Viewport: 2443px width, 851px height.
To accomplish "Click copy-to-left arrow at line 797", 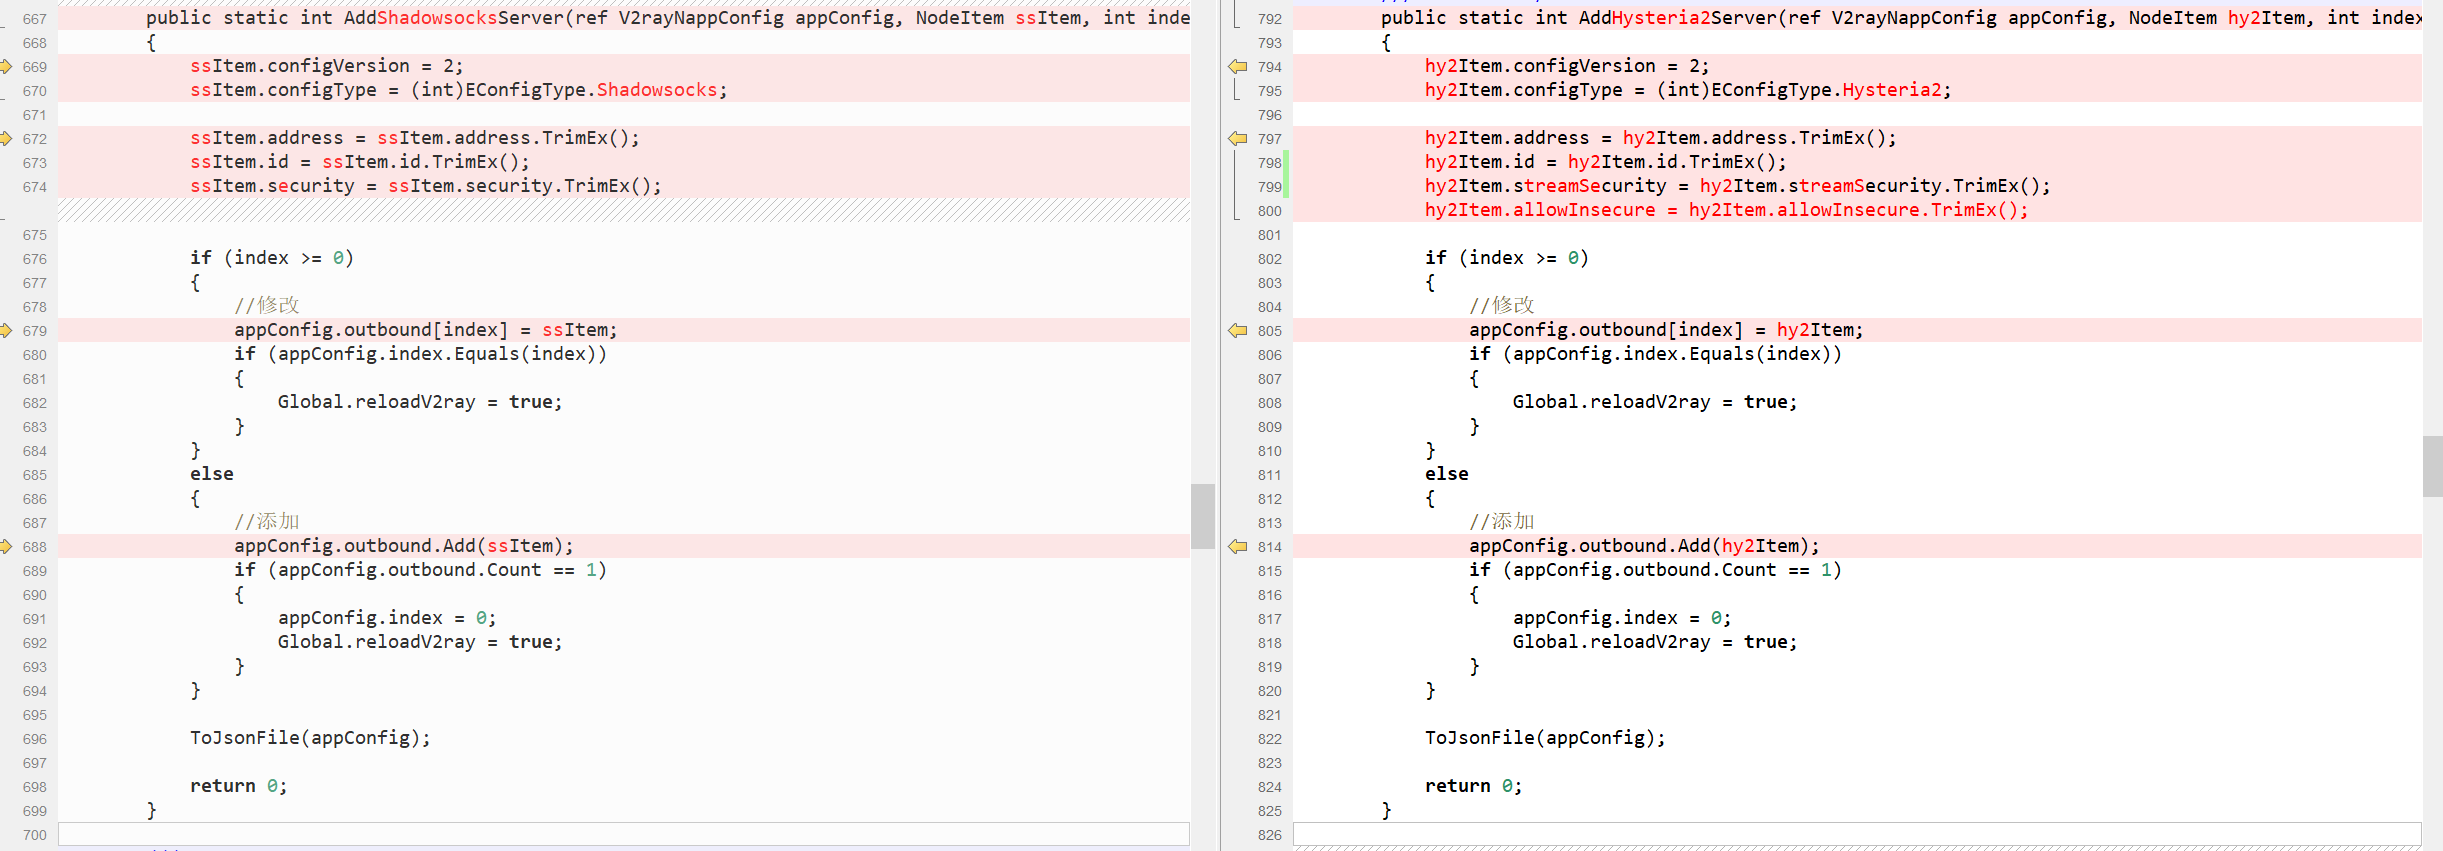I will (x=1238, y=139).
